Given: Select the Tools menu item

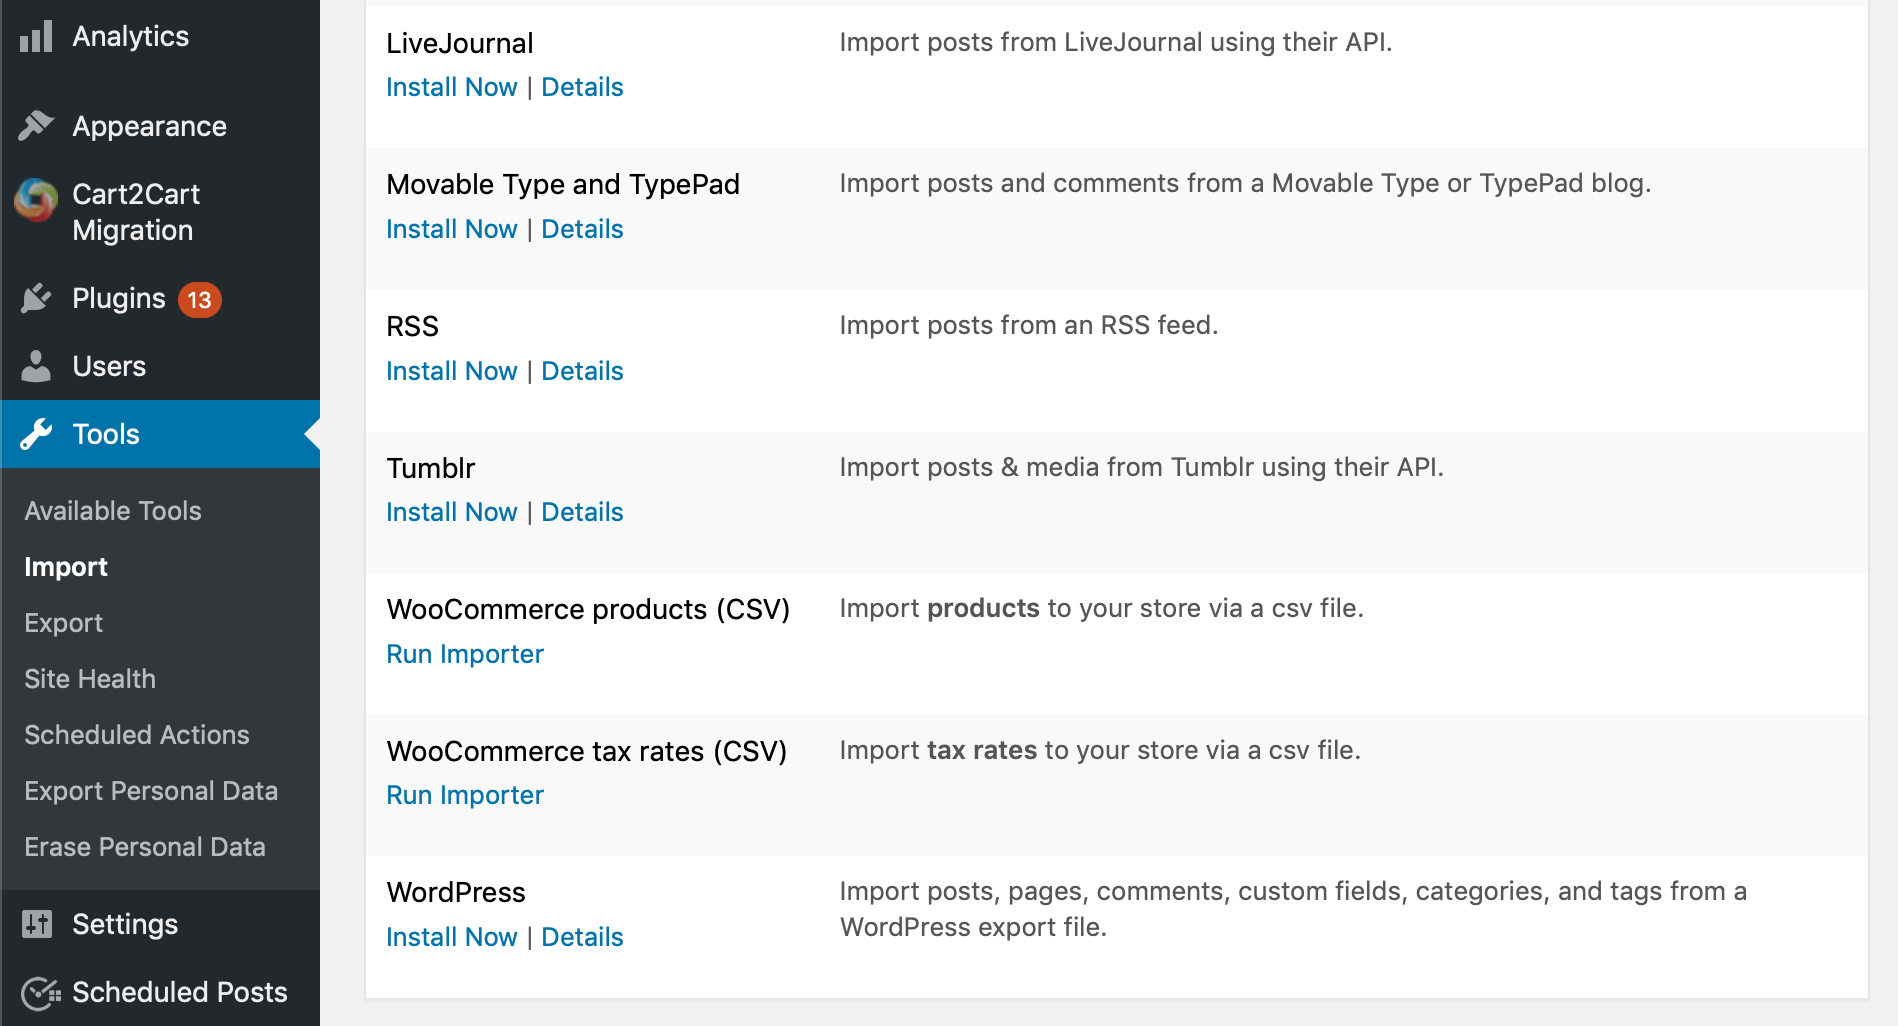Looking at the screenshot, I should pyautogui.click(x=160, y=434).
